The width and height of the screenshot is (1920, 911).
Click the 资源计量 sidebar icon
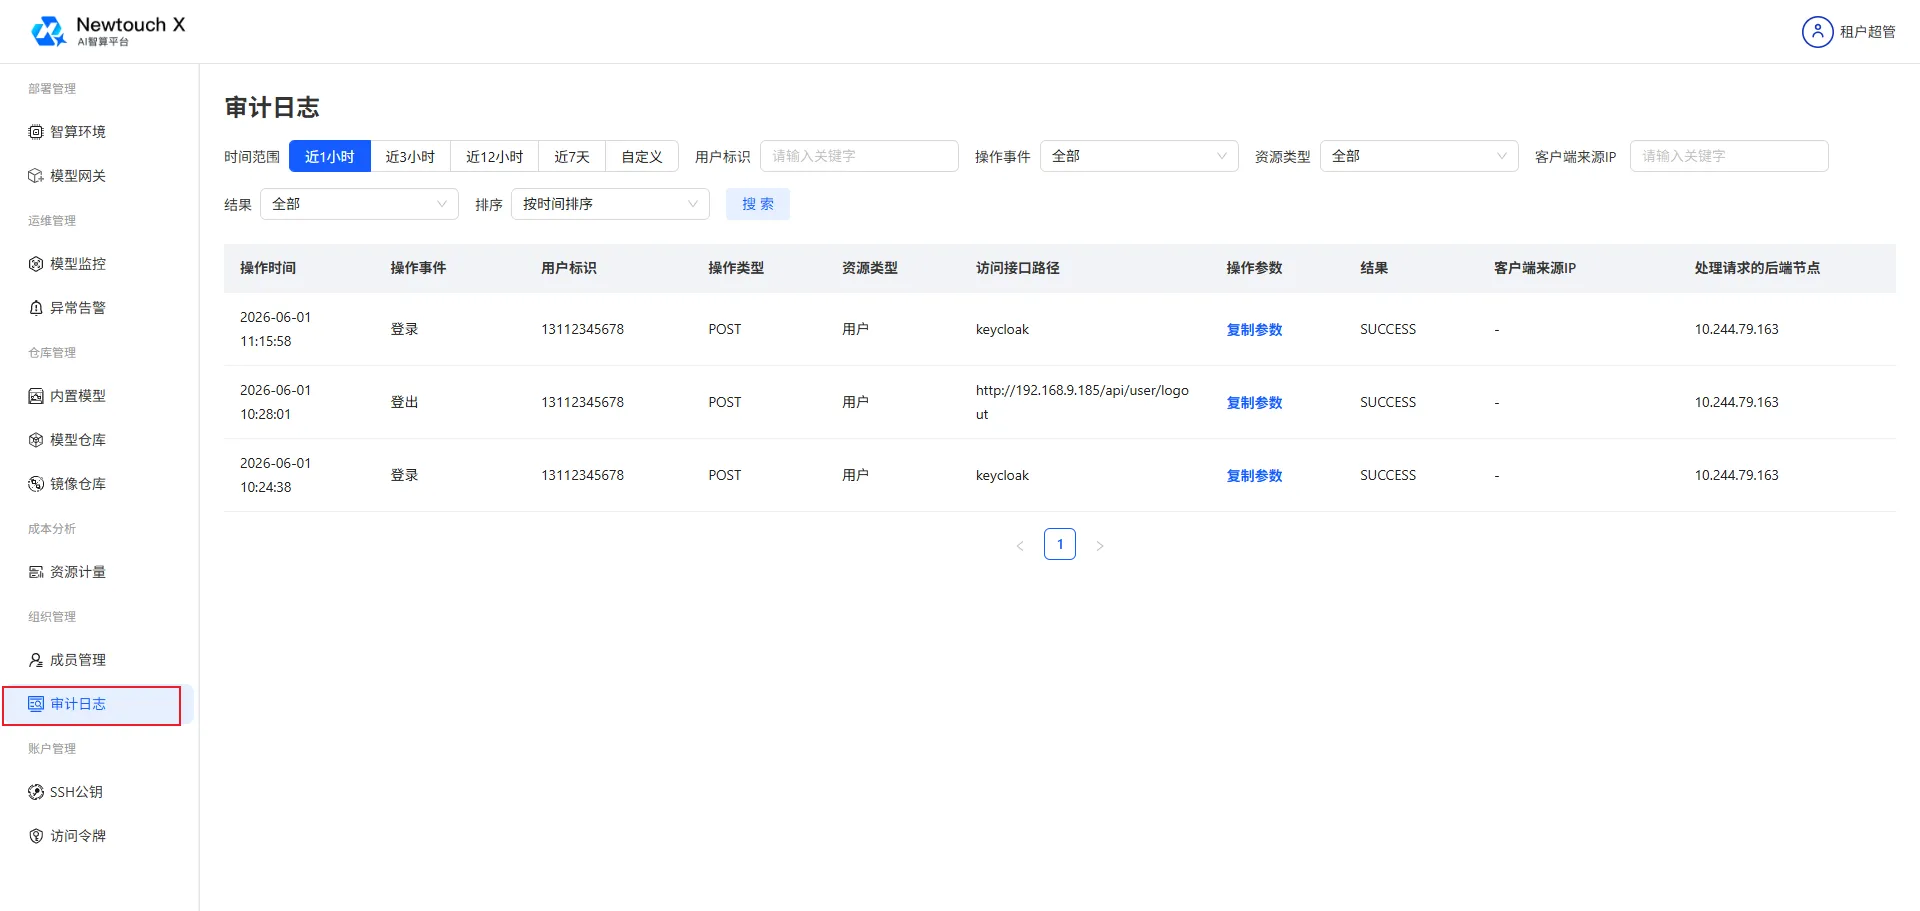click(x=36, y=572)
